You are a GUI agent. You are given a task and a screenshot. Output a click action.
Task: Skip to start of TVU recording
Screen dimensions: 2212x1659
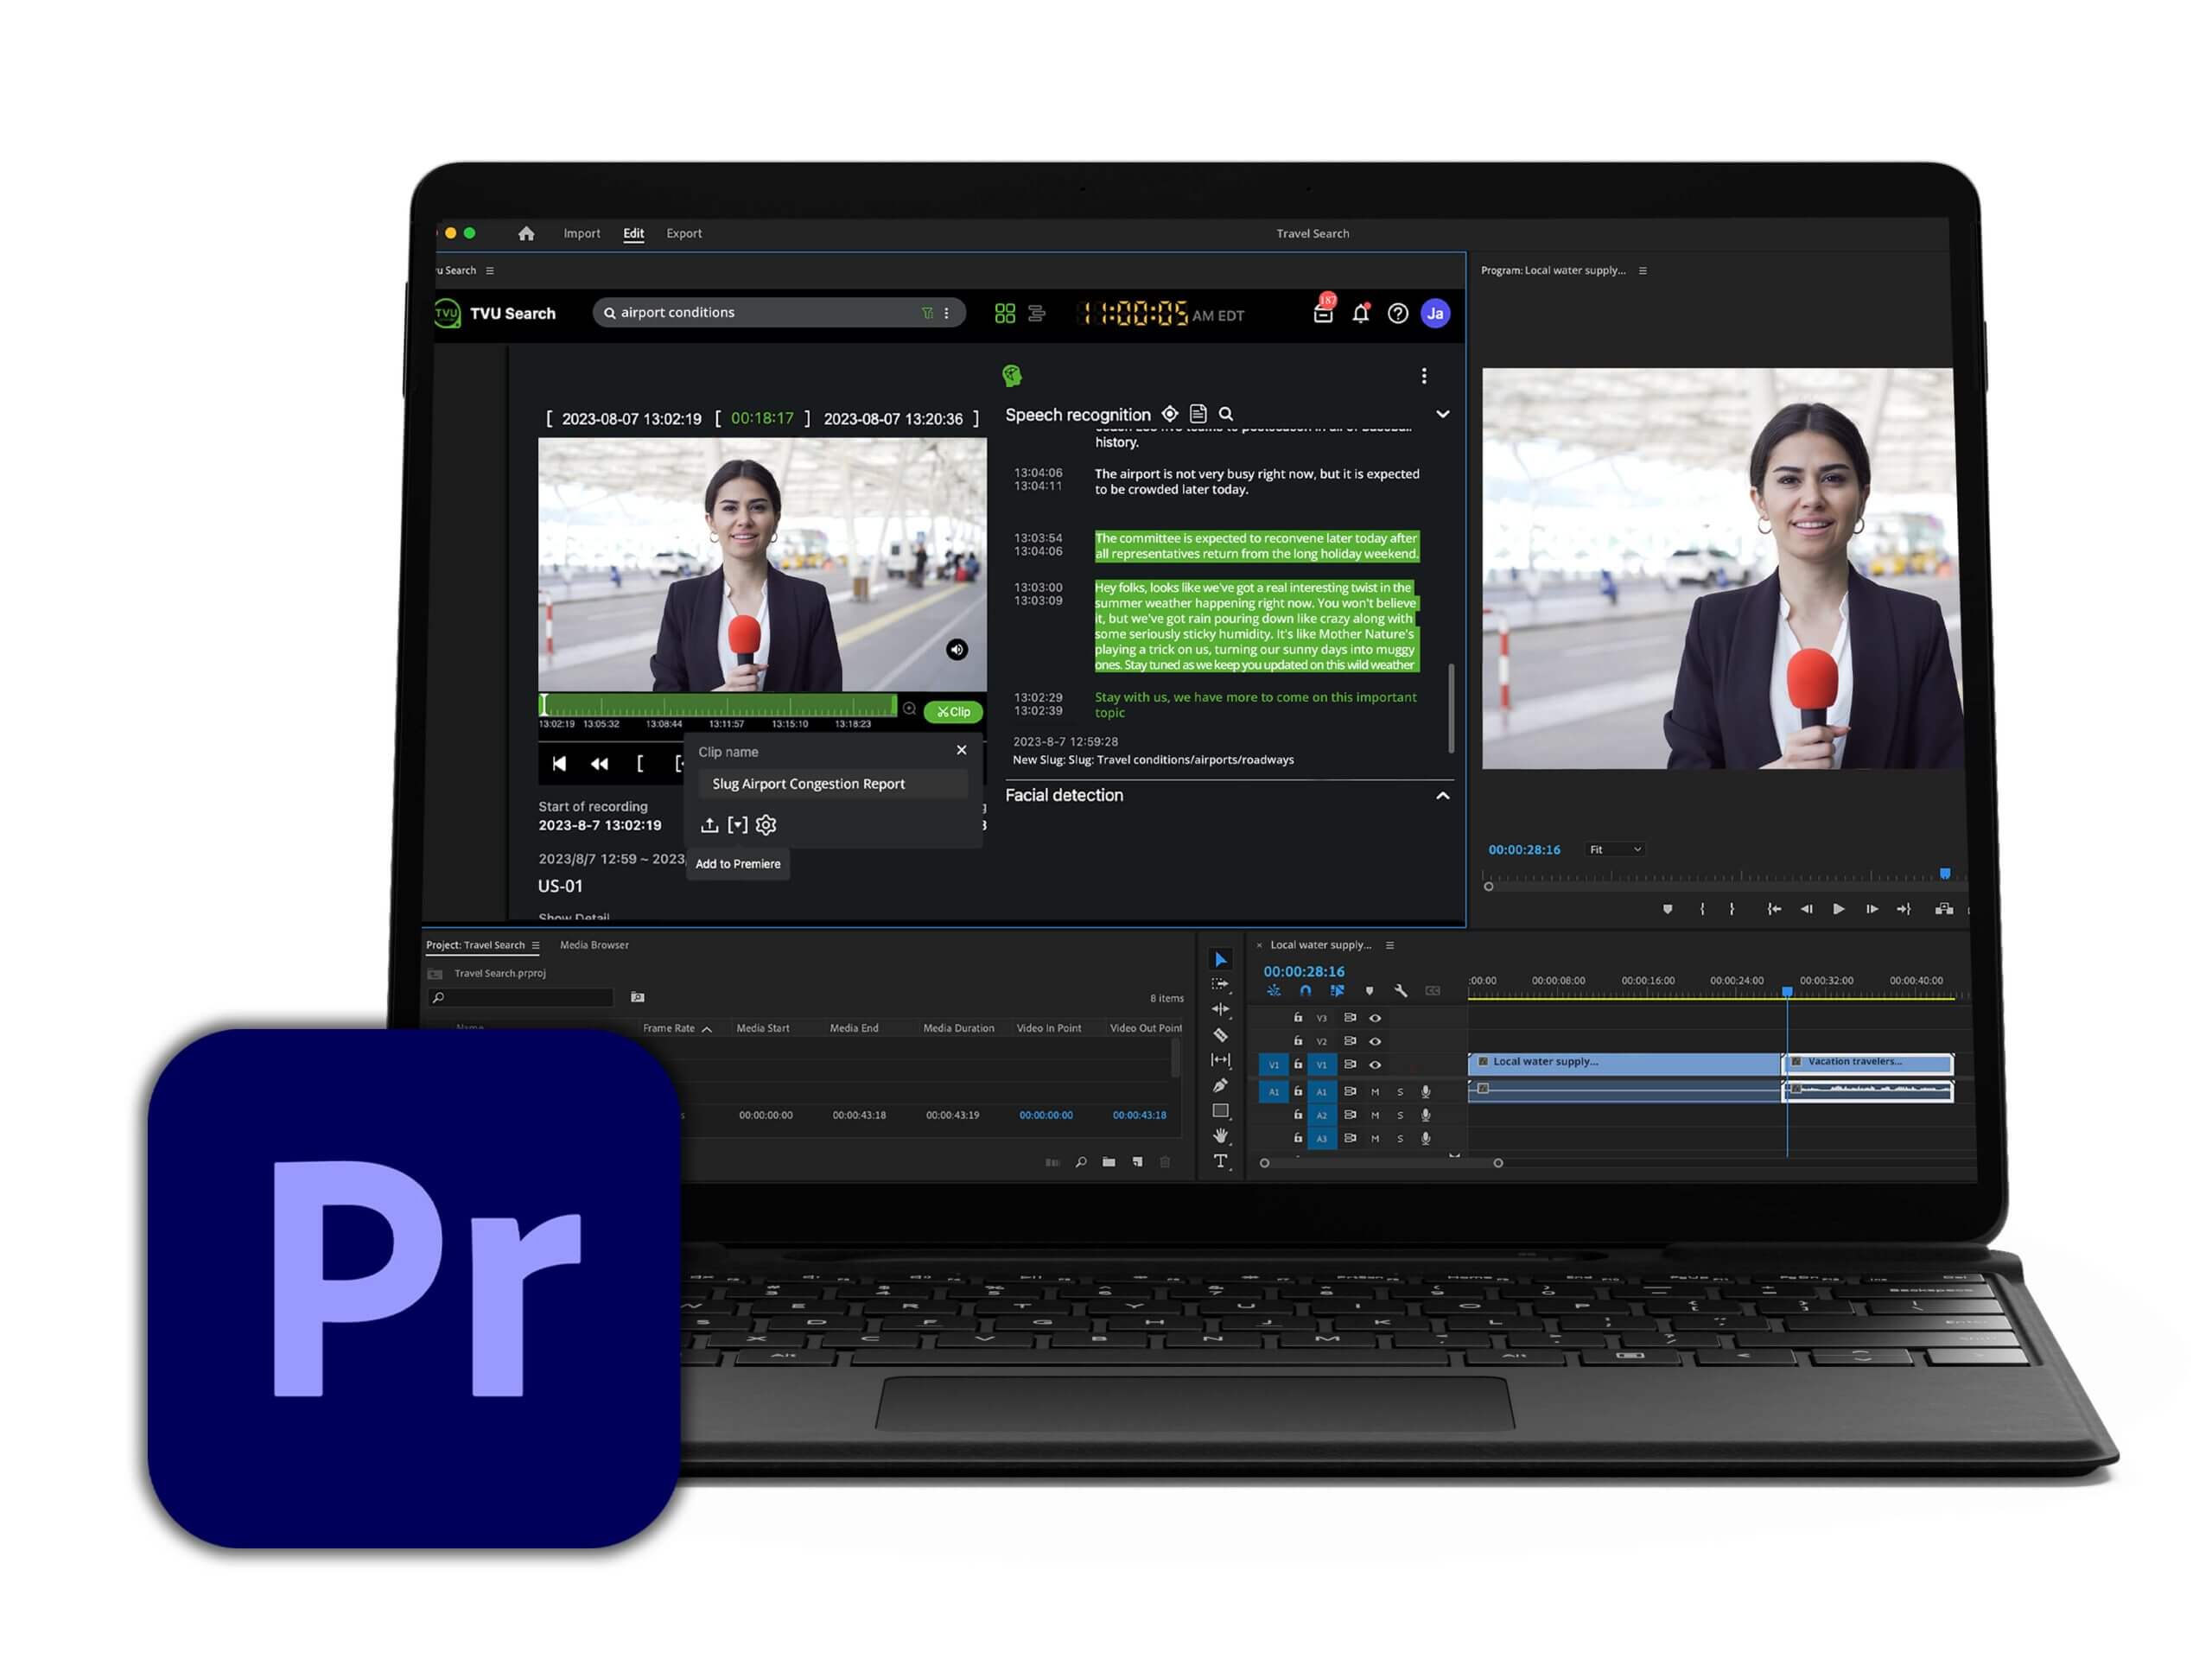(559, 764)
